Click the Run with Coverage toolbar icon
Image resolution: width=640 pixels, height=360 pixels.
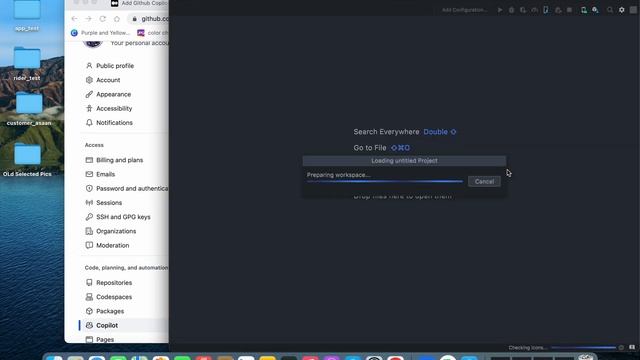click(523, 10)
